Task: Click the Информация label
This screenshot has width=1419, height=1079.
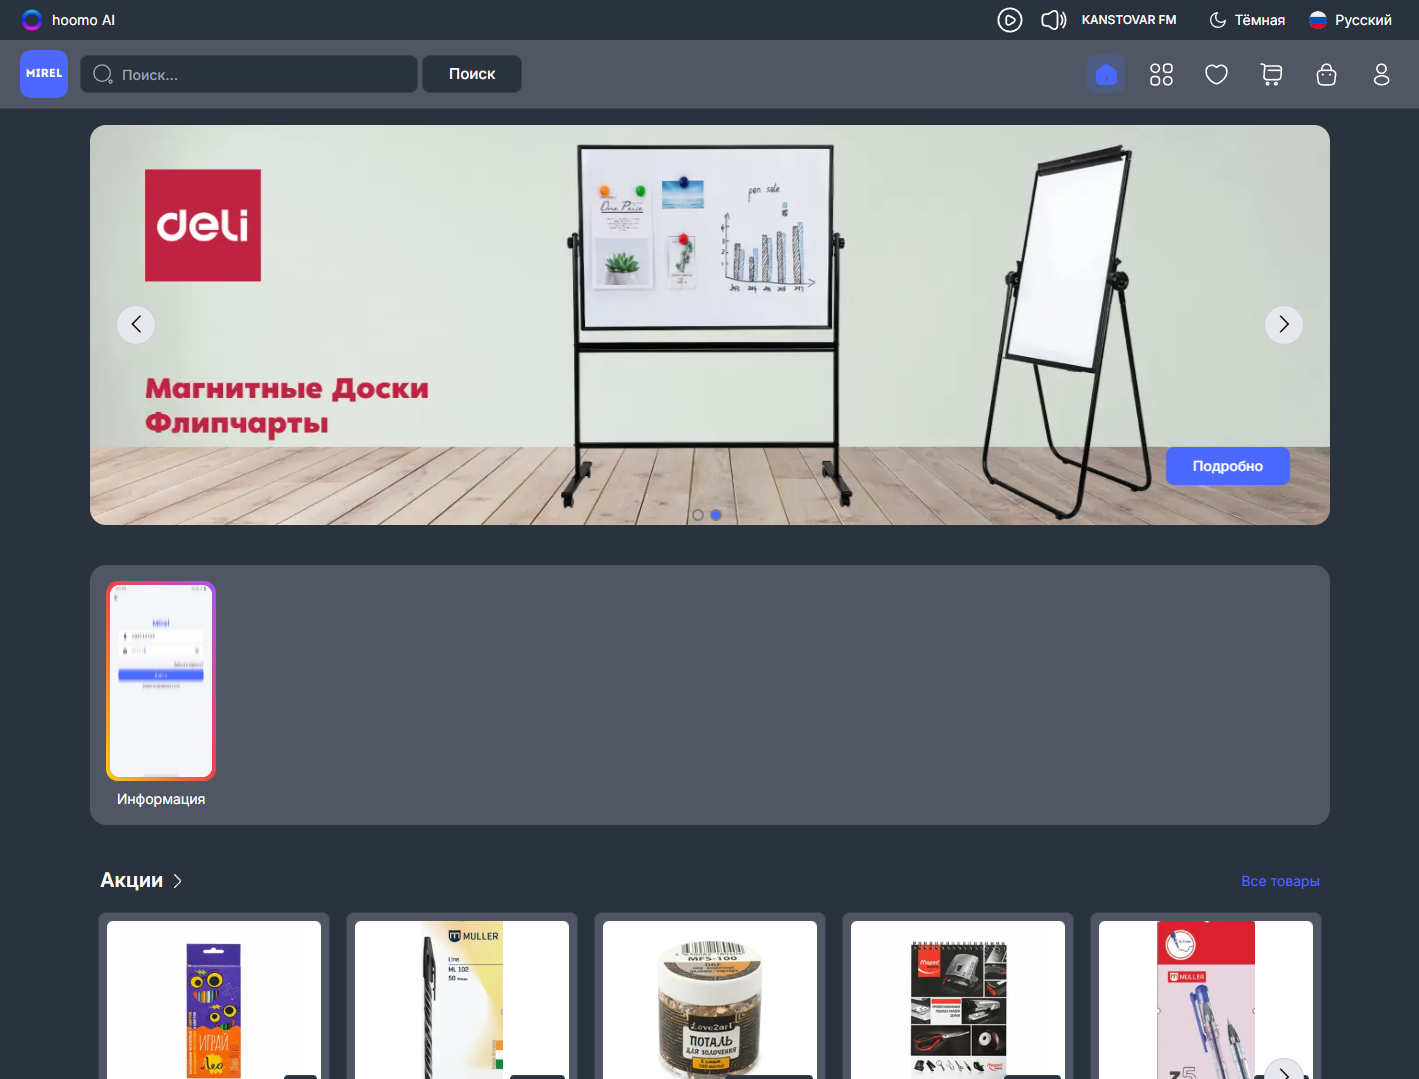Action: 161,799
